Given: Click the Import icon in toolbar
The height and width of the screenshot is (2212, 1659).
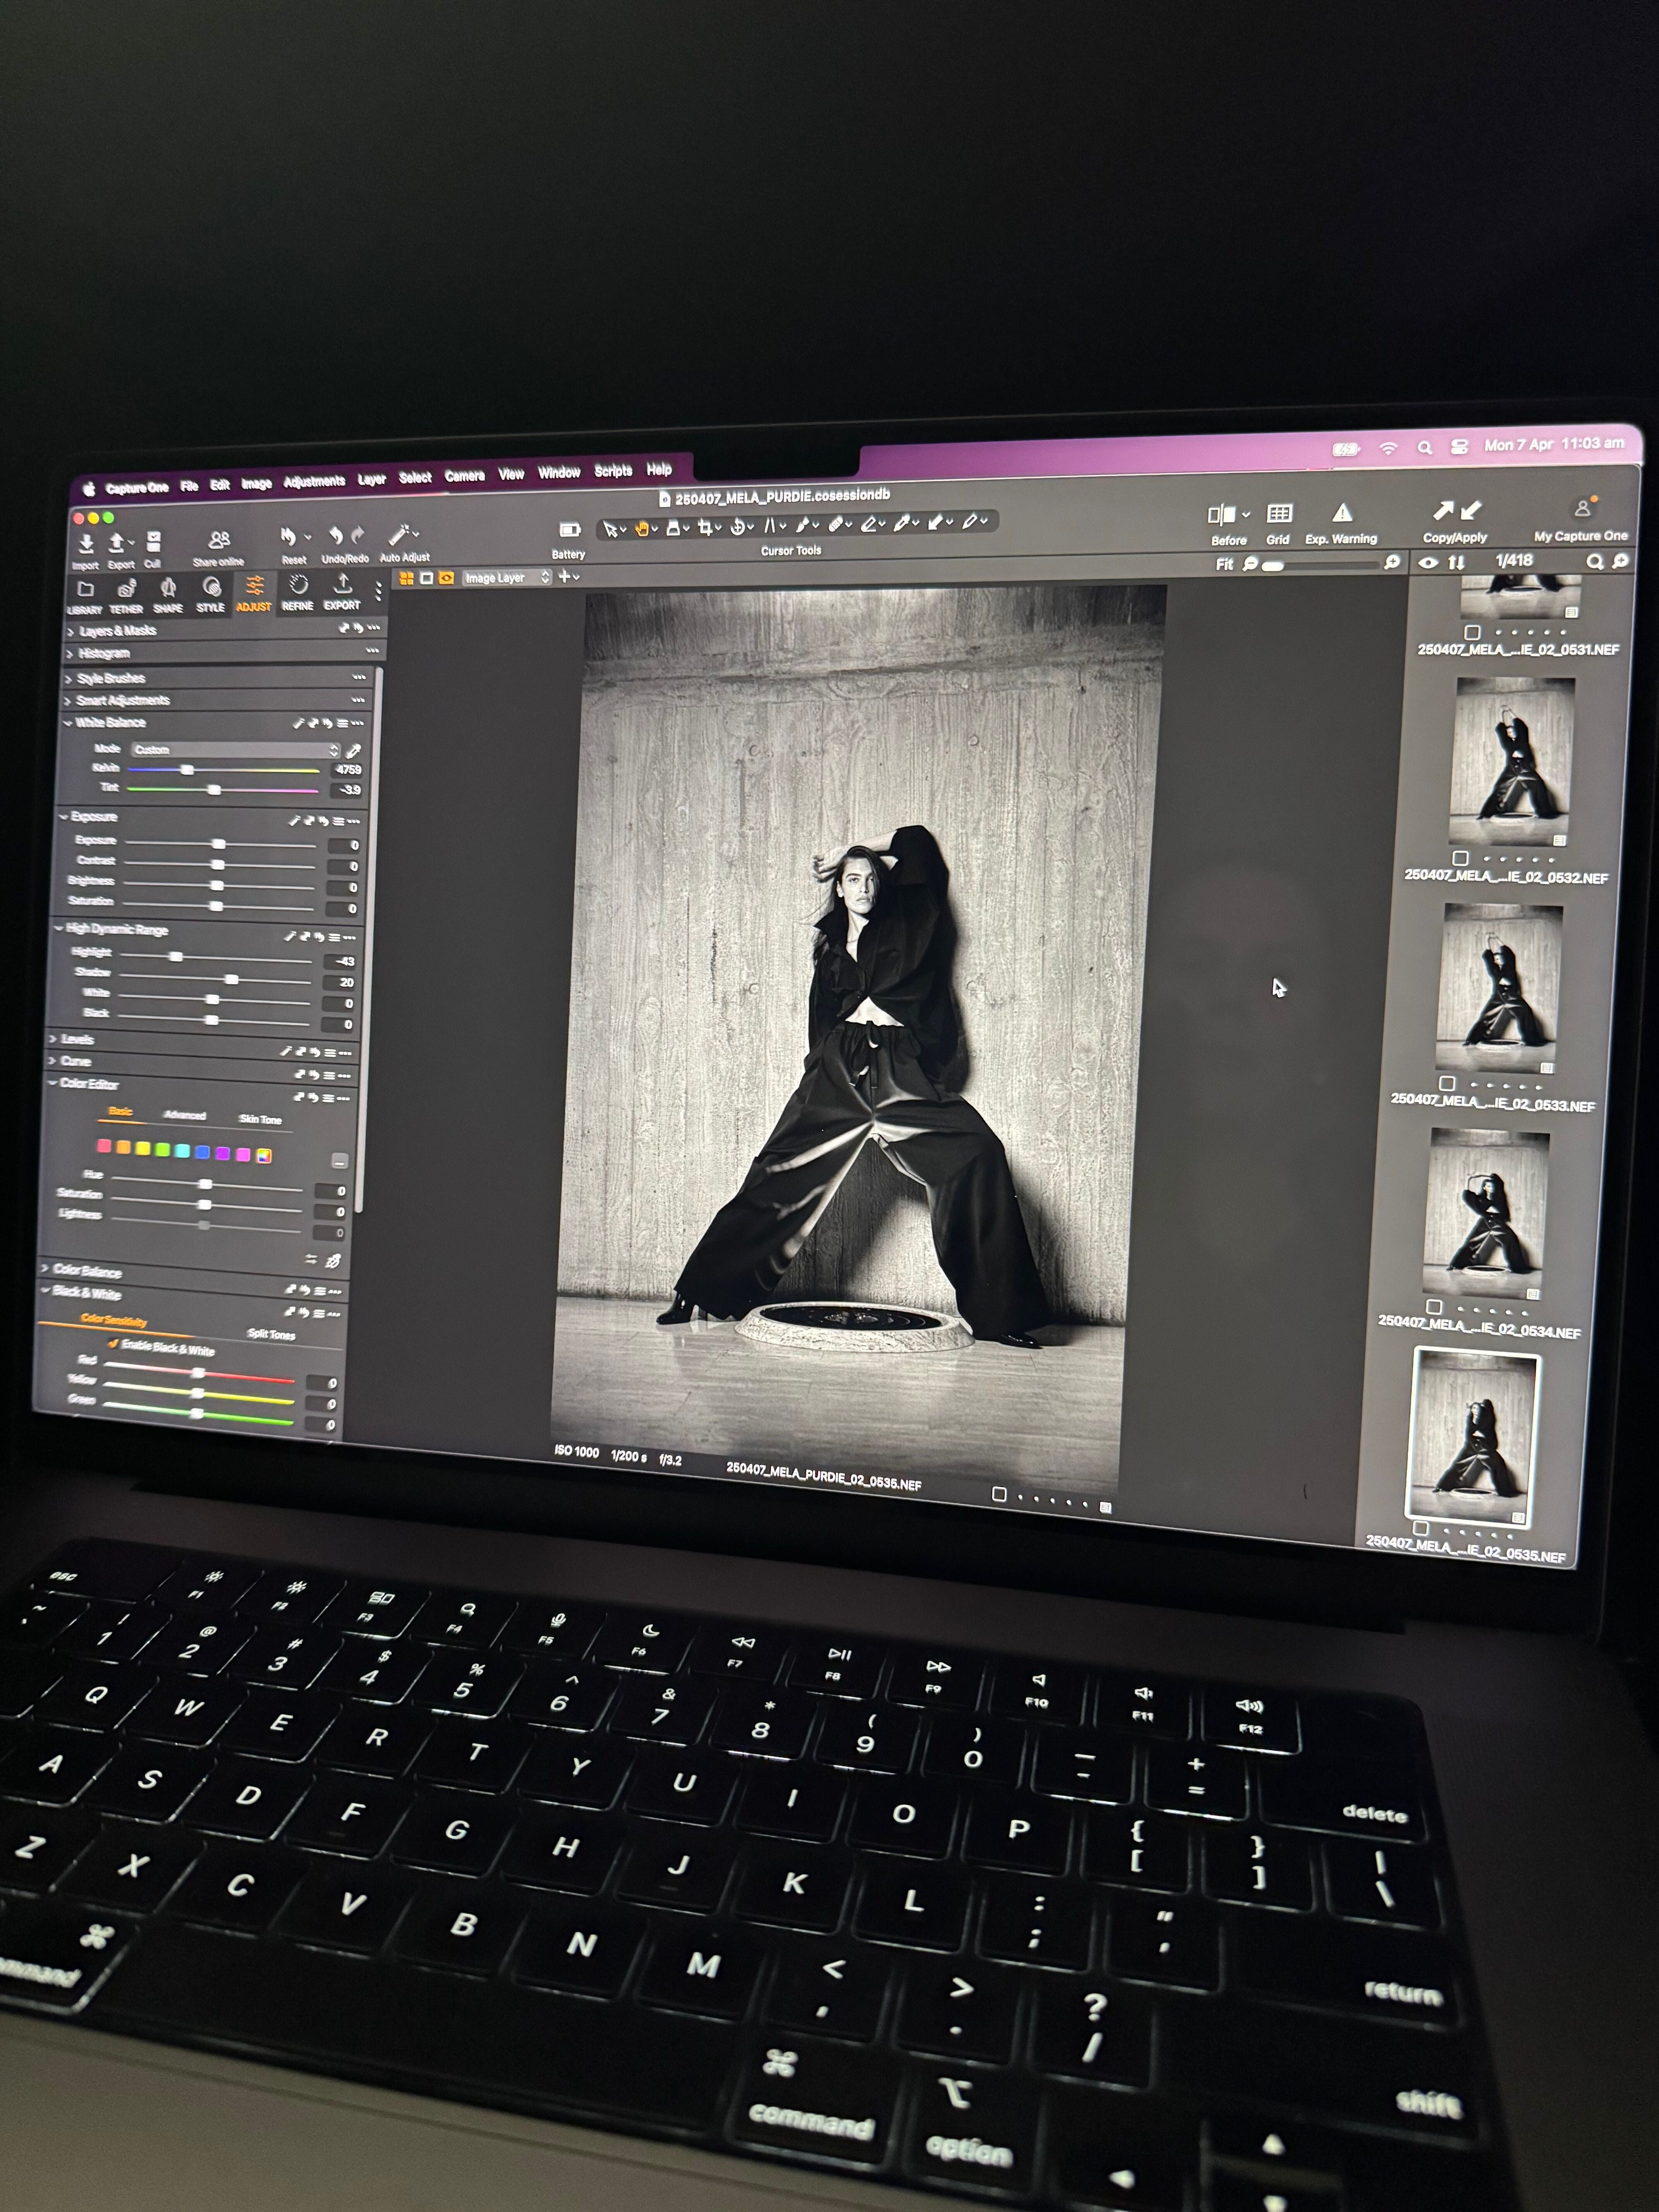Looking at the screenshot, I should tap(86, 544).
